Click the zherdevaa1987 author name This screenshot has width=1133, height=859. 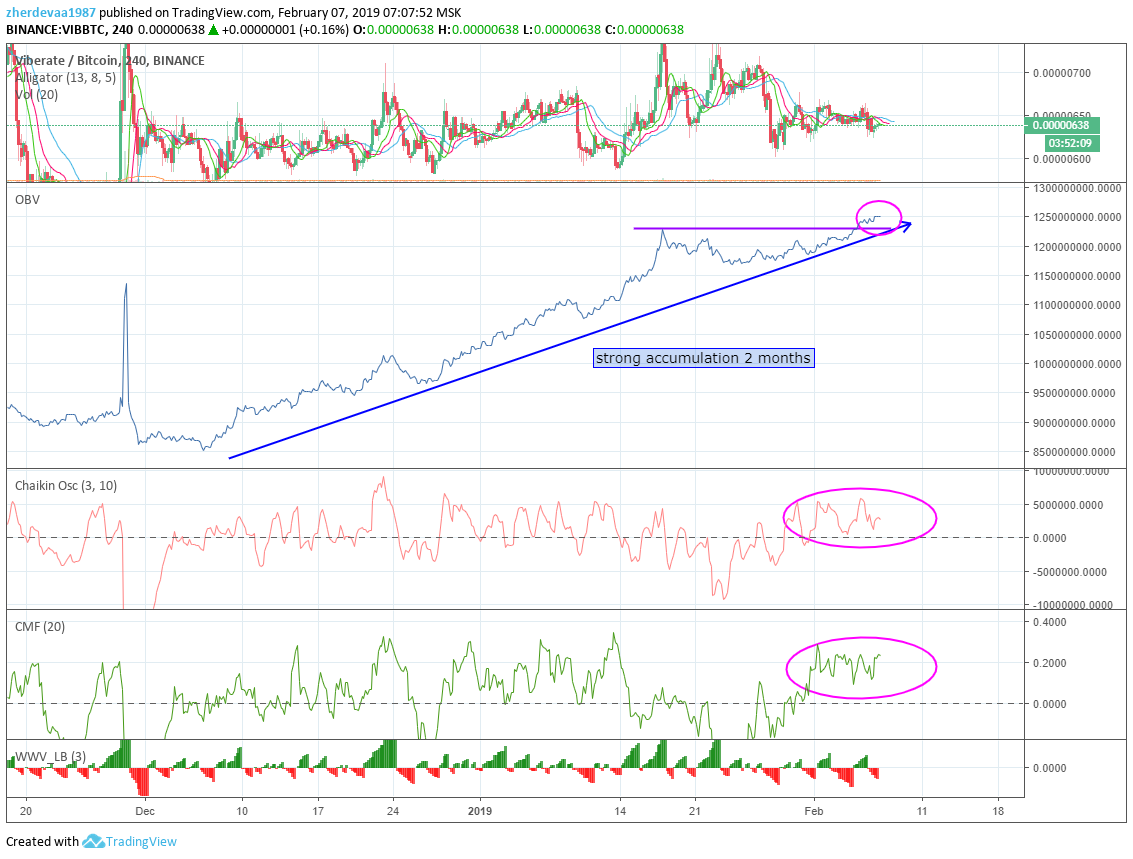pos(51,12)
